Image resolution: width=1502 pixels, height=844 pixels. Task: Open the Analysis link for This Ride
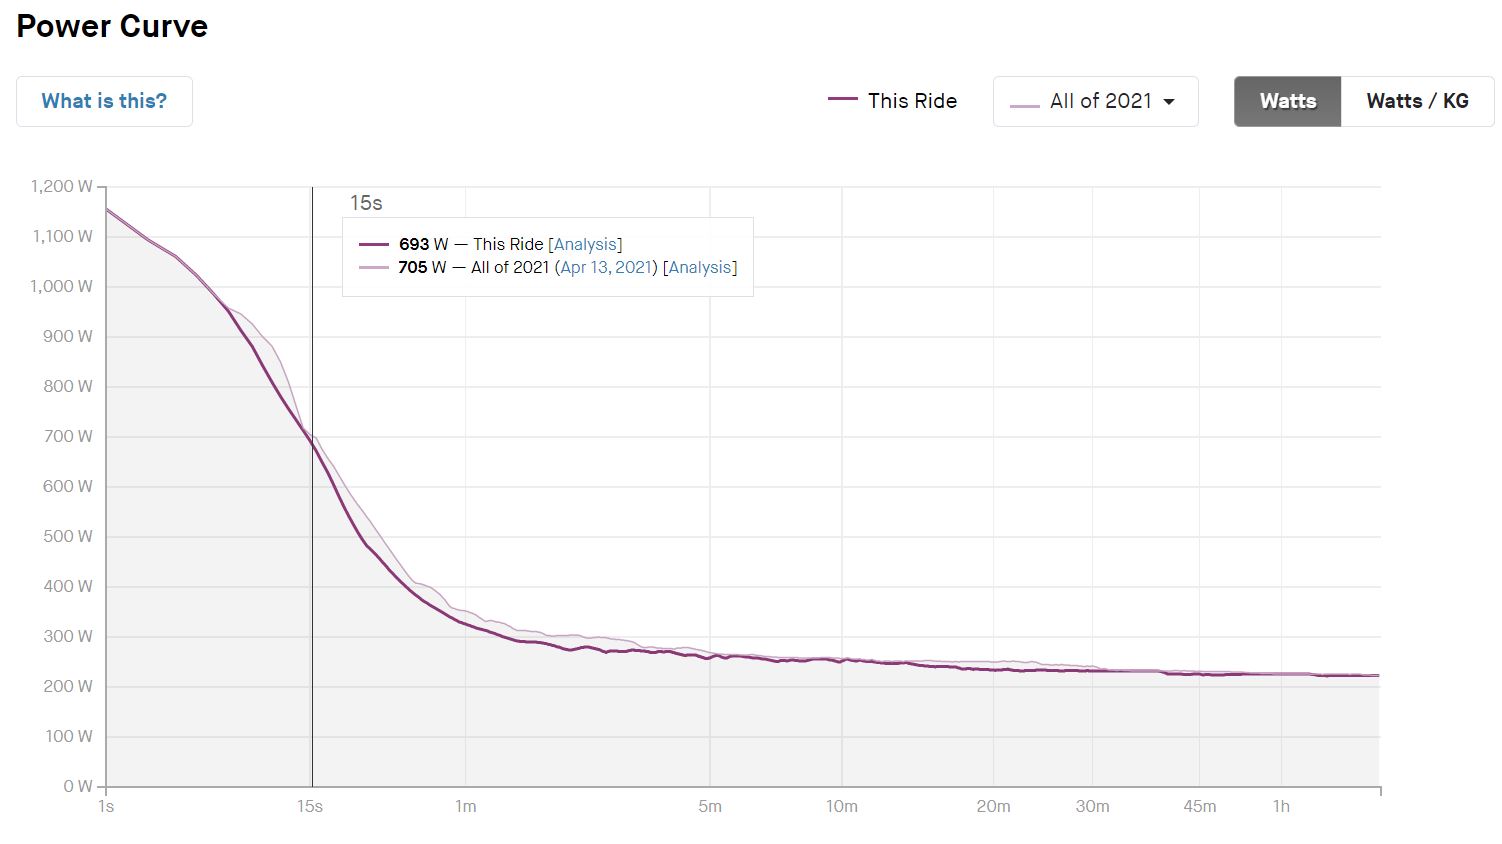point(585,243)
